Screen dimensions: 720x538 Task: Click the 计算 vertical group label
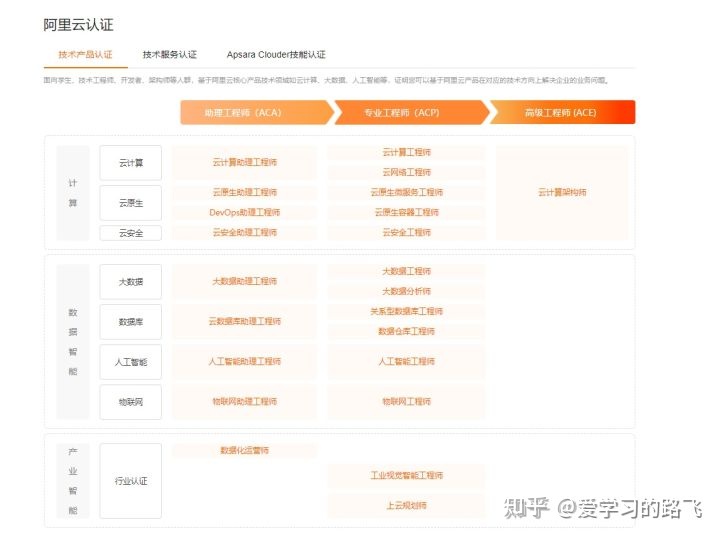73,193
